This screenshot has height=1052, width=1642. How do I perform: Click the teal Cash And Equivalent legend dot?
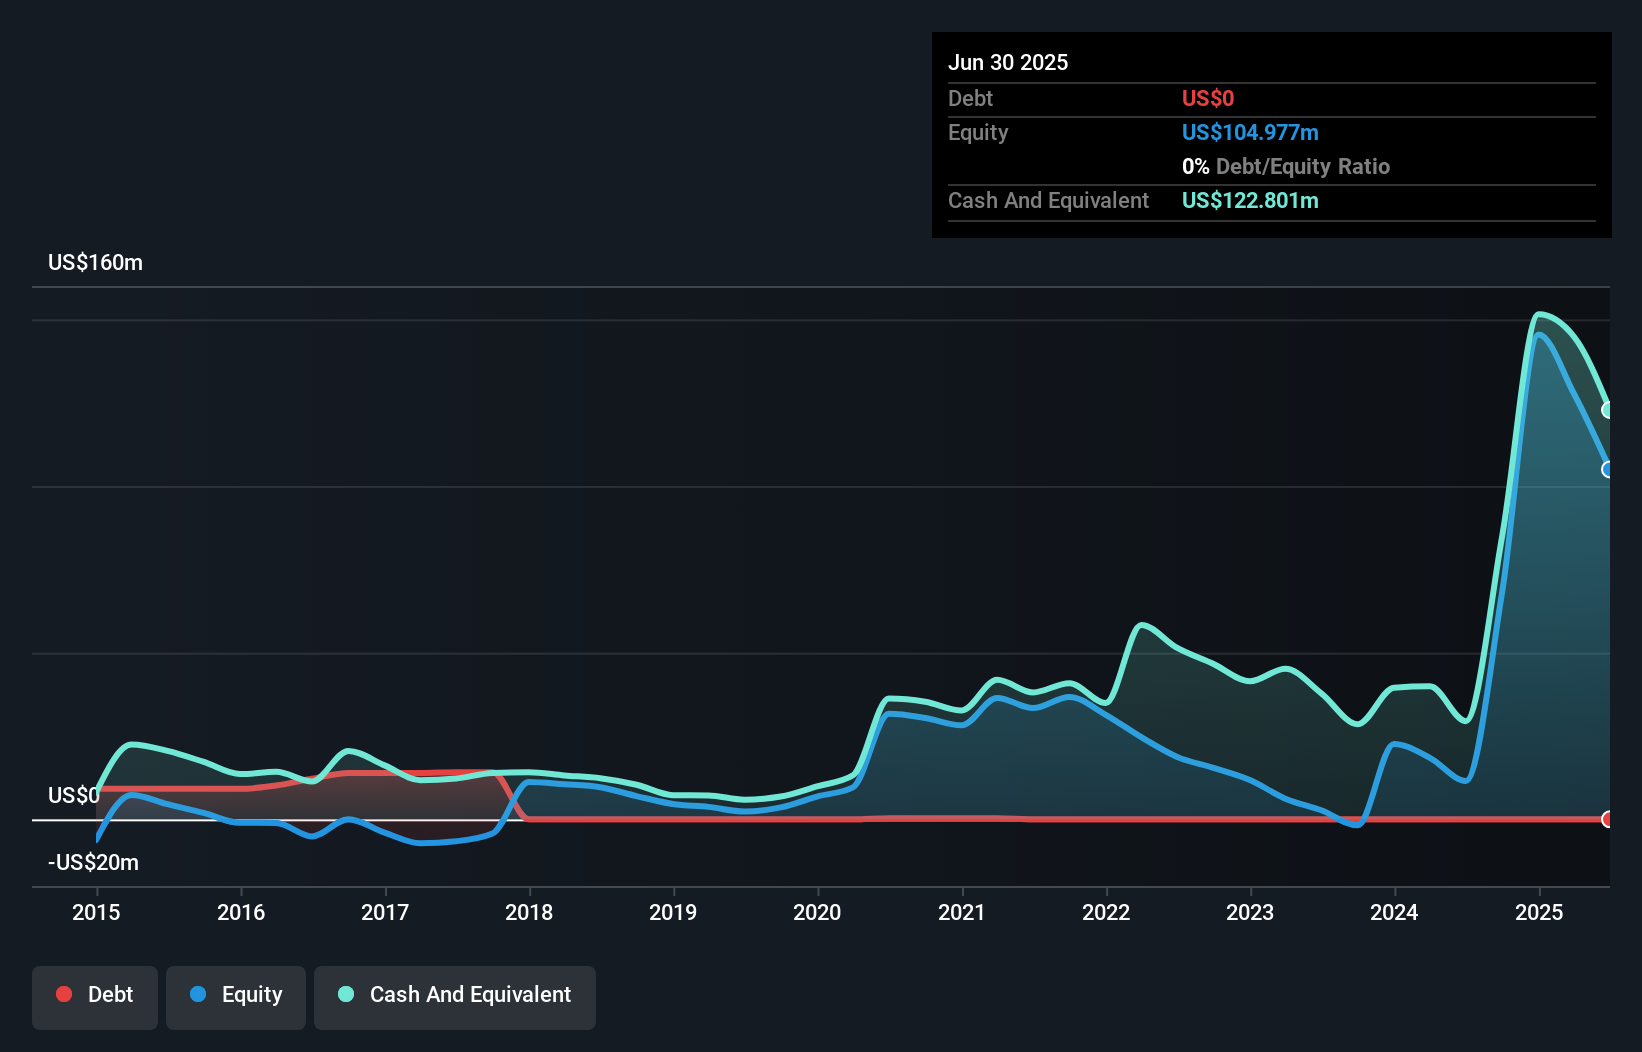point(344,994)
